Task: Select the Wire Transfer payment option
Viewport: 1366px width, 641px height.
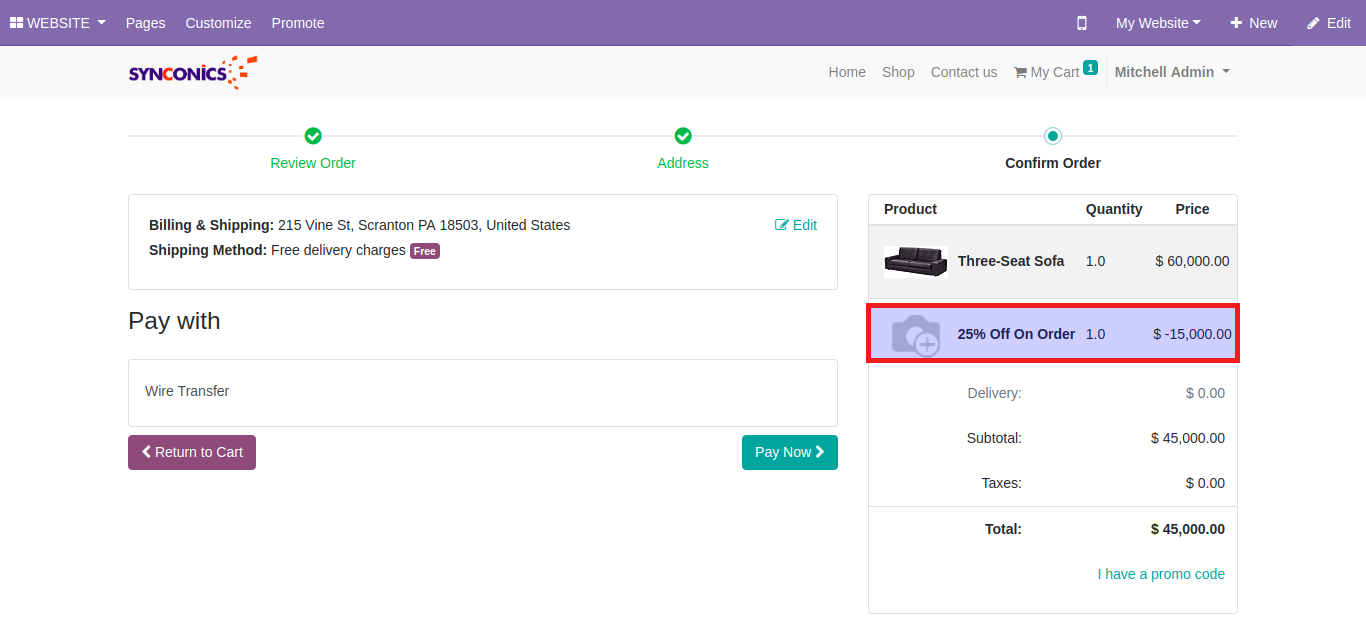Action: point(187,391)
